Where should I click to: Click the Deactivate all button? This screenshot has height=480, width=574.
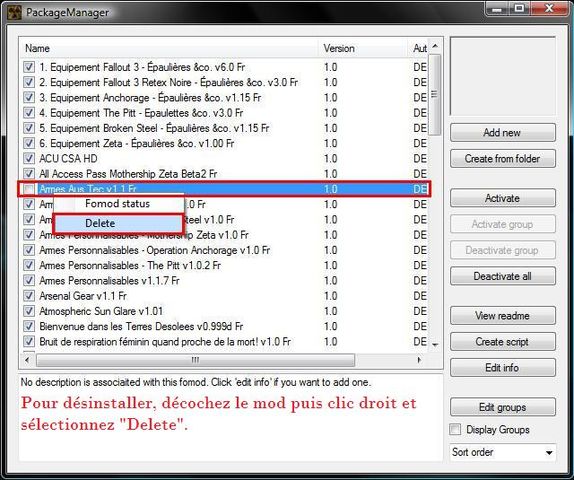point(502,276)
